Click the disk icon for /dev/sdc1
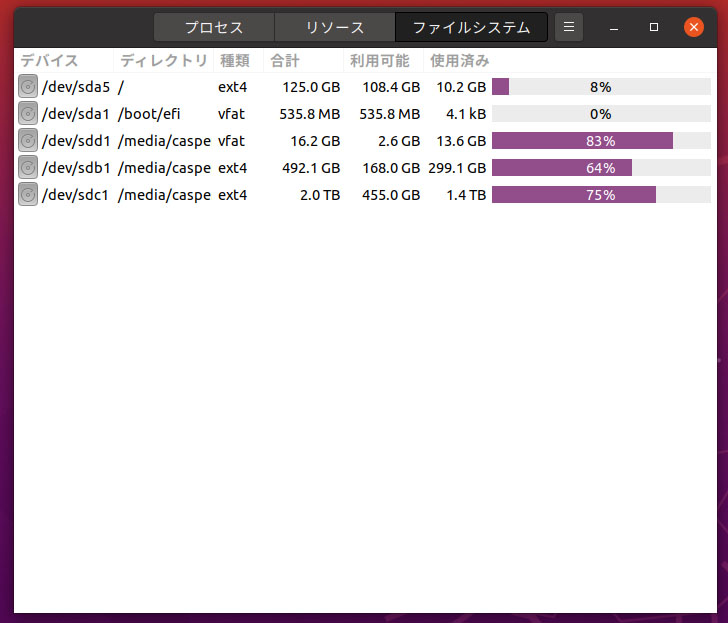 pyautogui.click(x=28, y=195)
